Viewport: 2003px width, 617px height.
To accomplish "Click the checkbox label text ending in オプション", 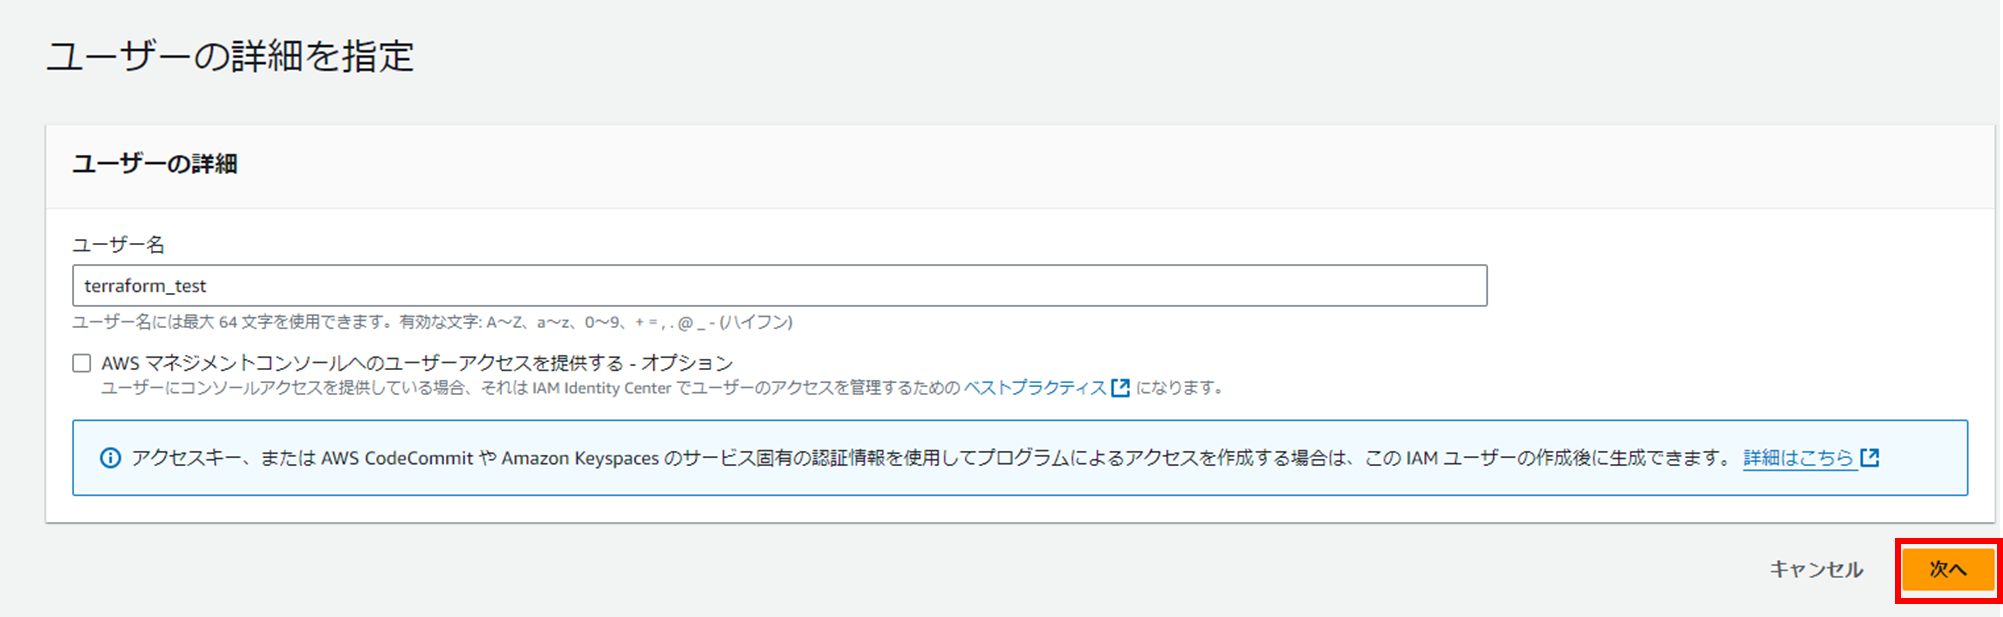I will [417, 363].
